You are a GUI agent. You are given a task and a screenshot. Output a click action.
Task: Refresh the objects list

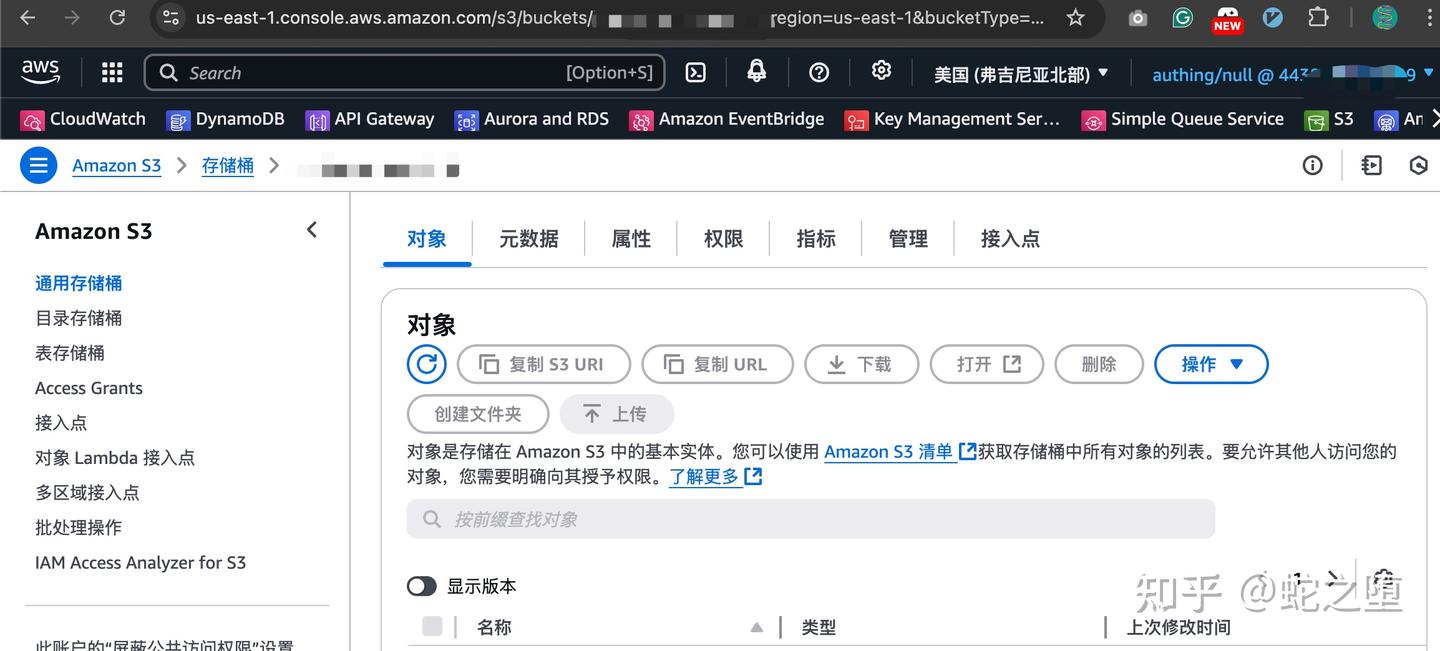tap(427, 364)
